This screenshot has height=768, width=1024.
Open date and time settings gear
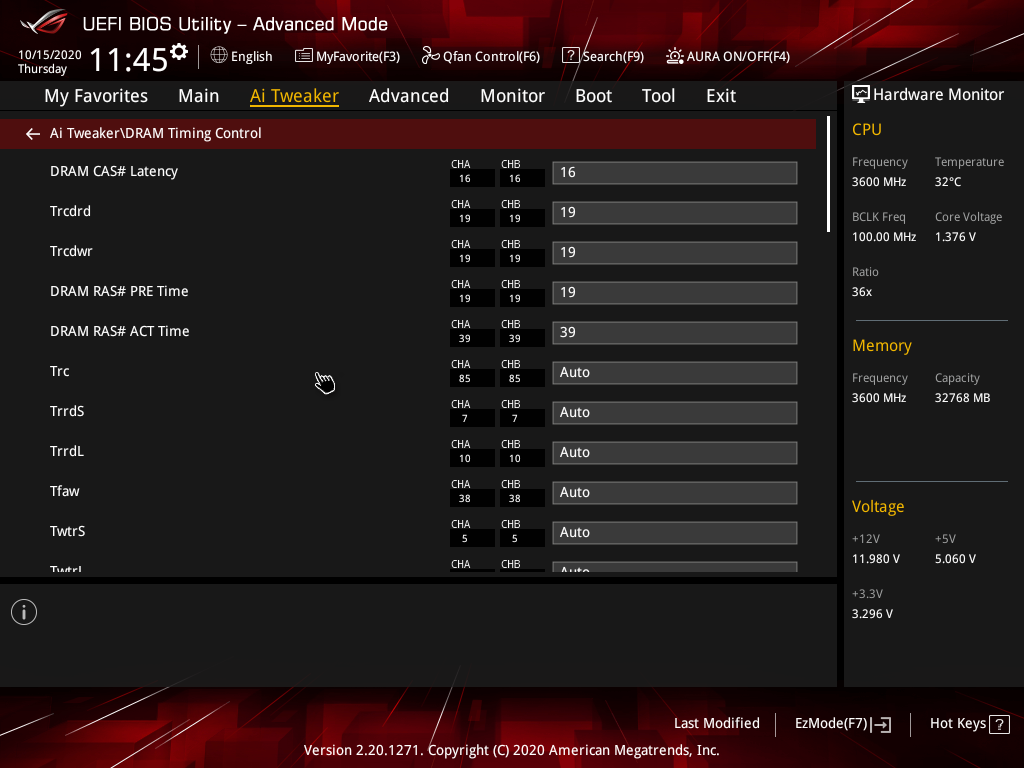178,51
